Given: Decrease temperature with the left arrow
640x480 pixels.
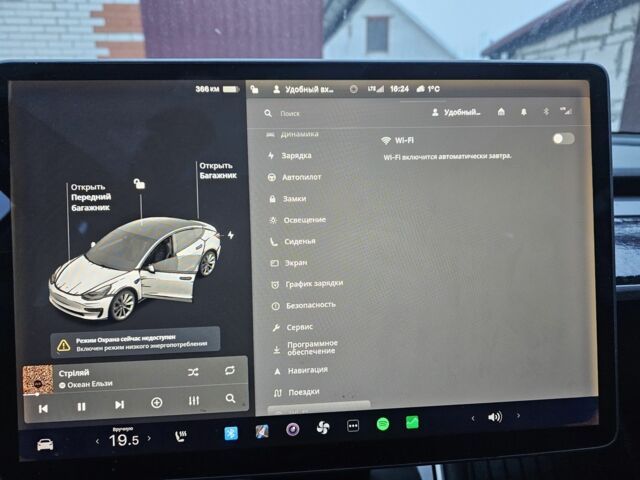Looking at the screenshot, I should (x=97, y=440).
